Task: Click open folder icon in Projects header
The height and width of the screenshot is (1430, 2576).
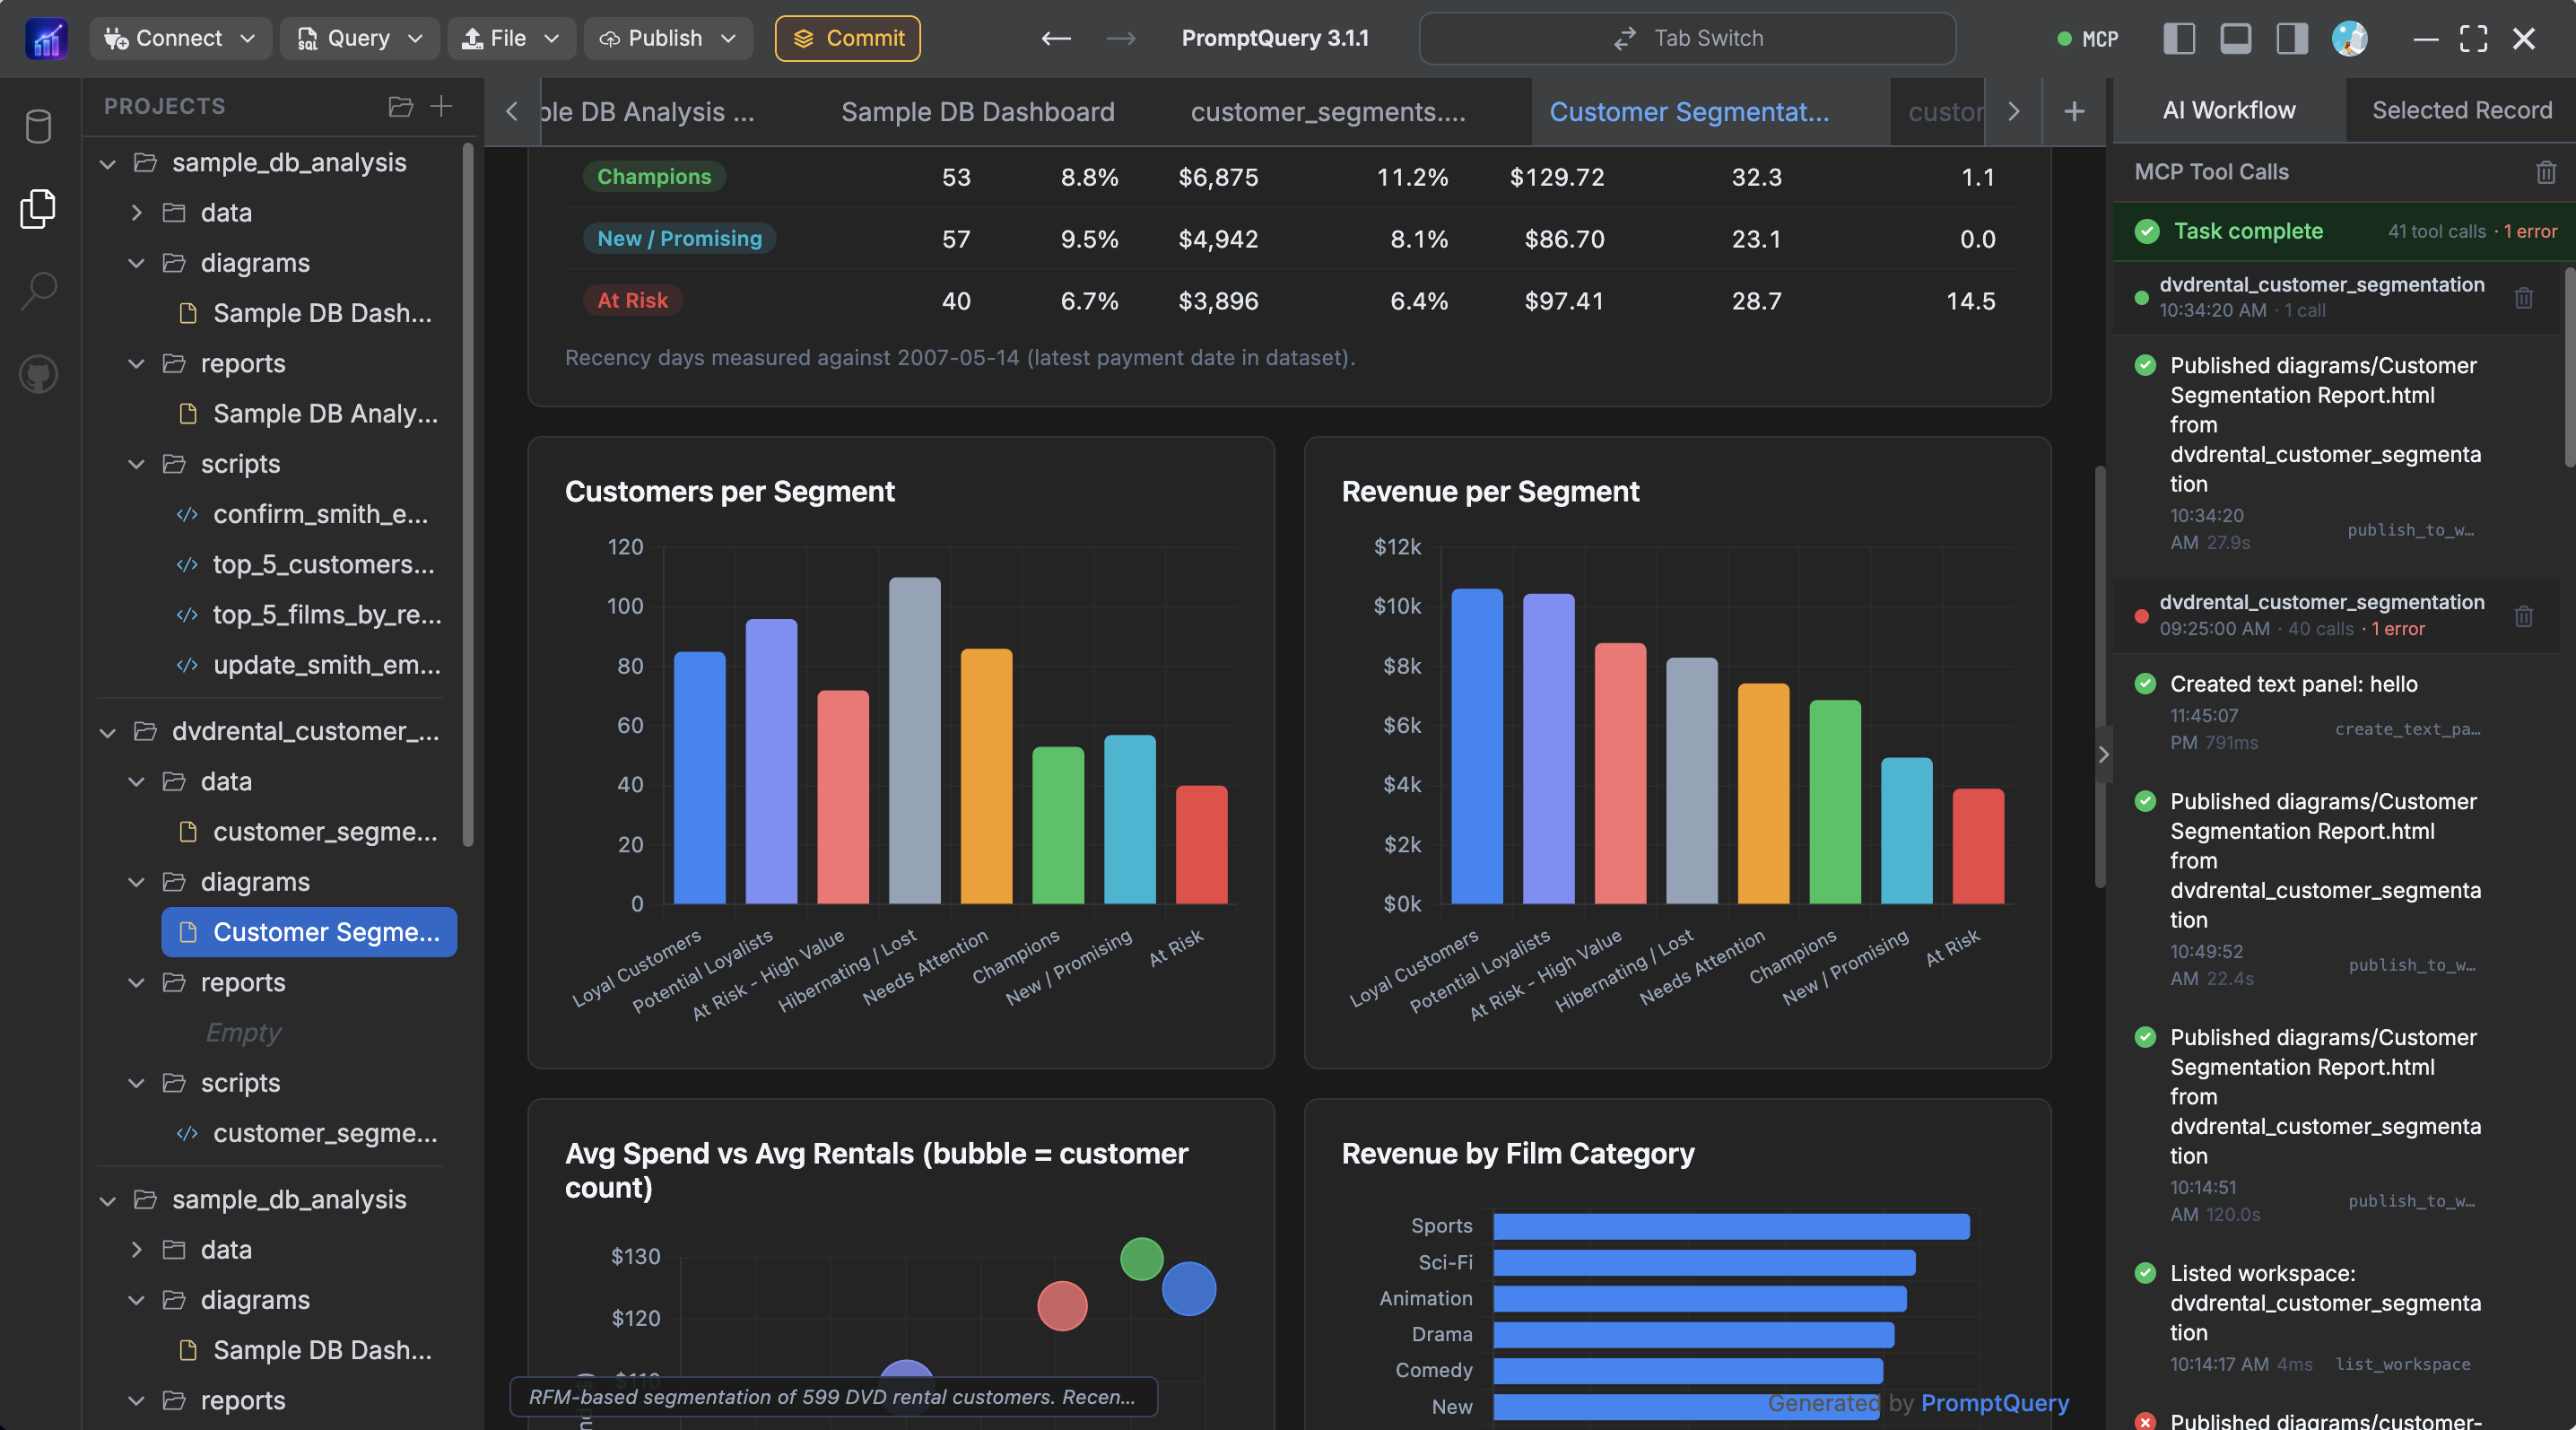Action: click(400, 106)
